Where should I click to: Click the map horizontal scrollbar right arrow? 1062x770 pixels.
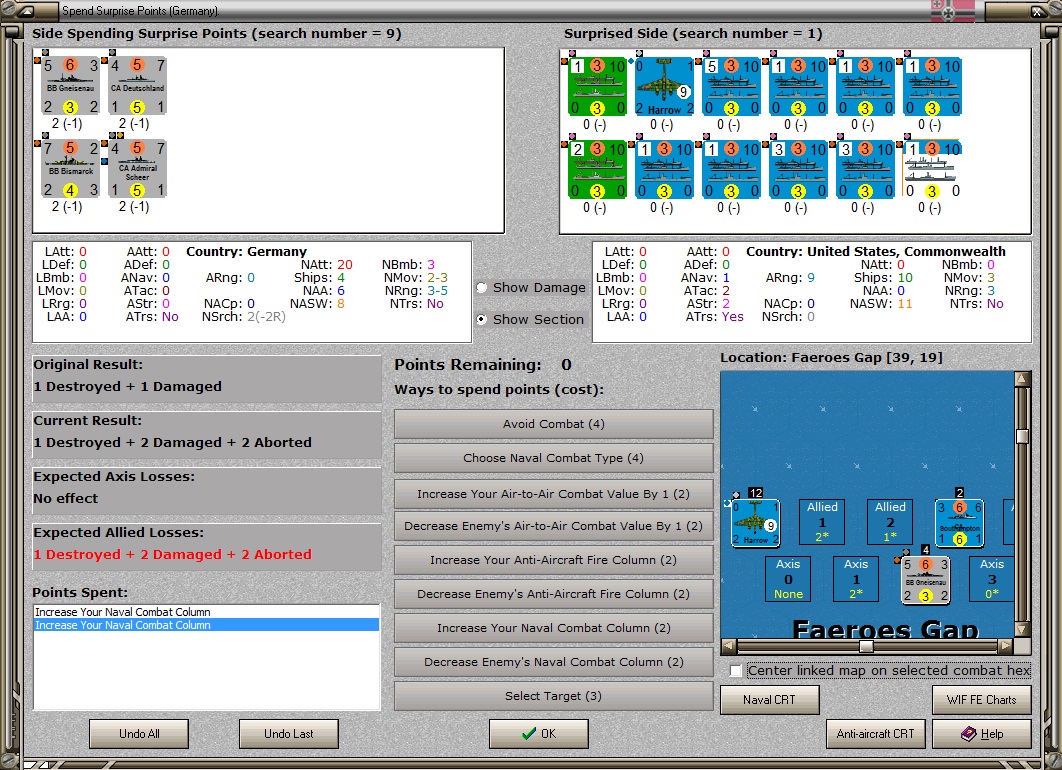click(1006, 646)
